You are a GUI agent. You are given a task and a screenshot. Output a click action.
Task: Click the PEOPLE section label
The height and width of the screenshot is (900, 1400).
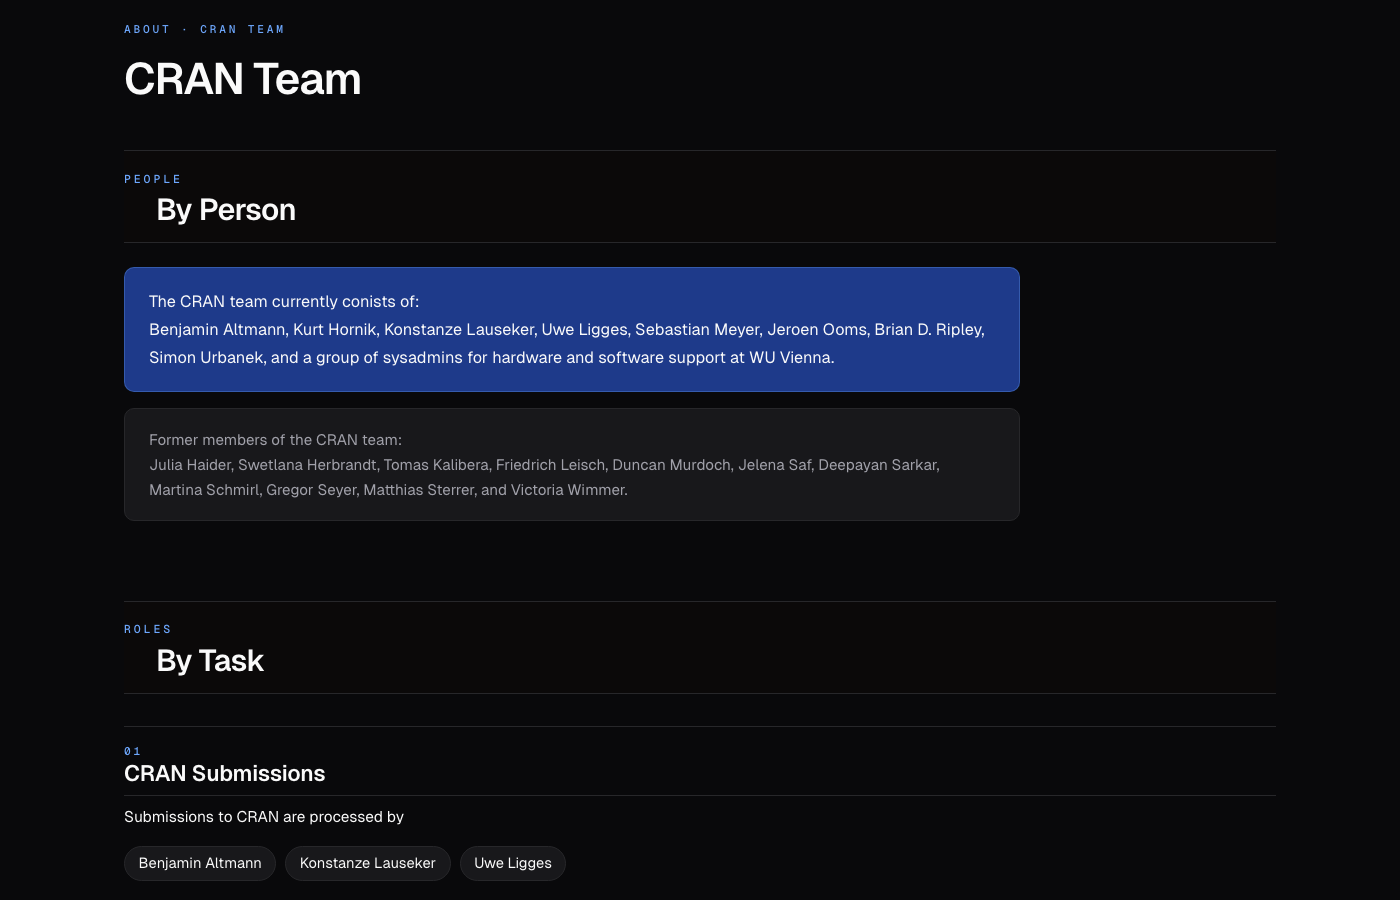(x=153, y=179)
